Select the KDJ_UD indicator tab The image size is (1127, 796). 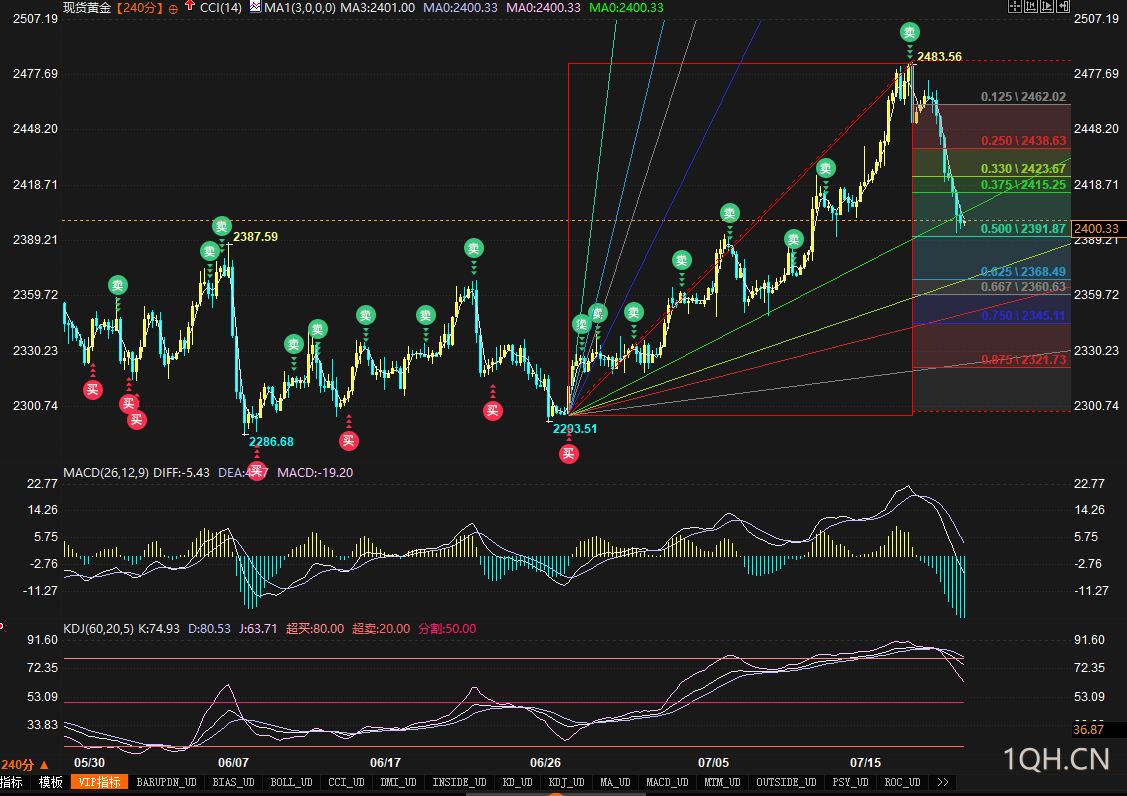coord(568,783)
